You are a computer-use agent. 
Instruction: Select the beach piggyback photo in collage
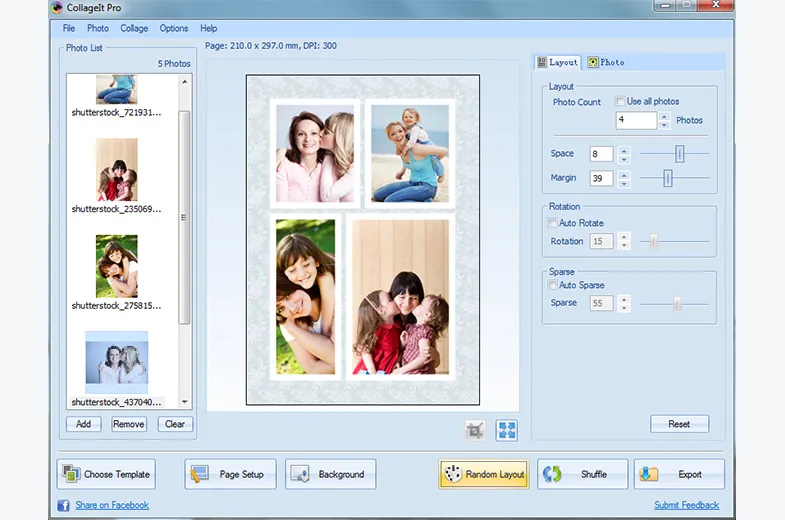point(410,153)
